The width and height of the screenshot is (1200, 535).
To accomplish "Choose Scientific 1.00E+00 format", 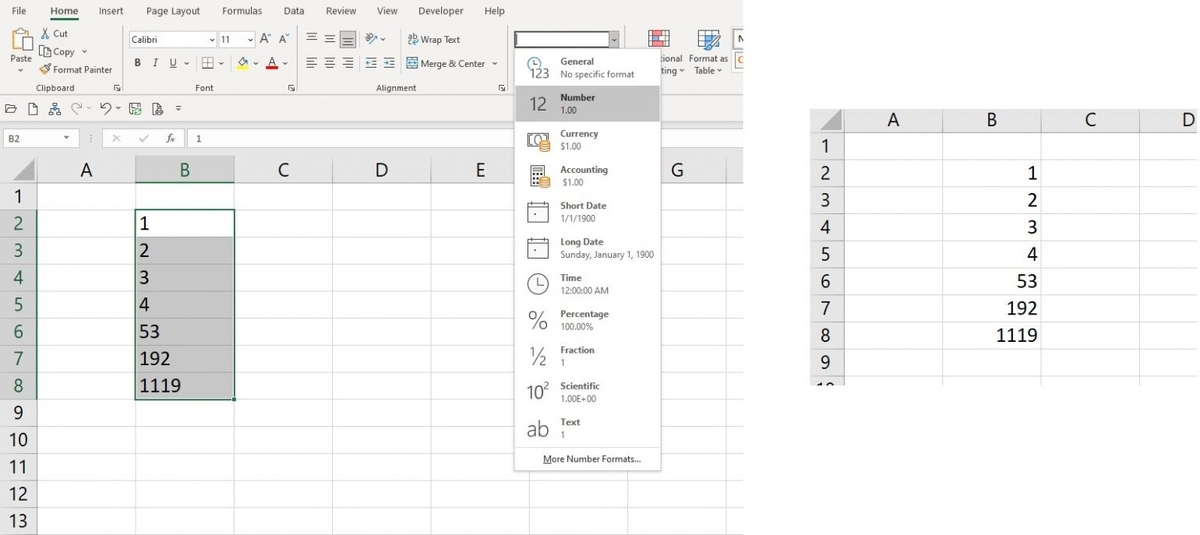I will [x=587, y=392].
